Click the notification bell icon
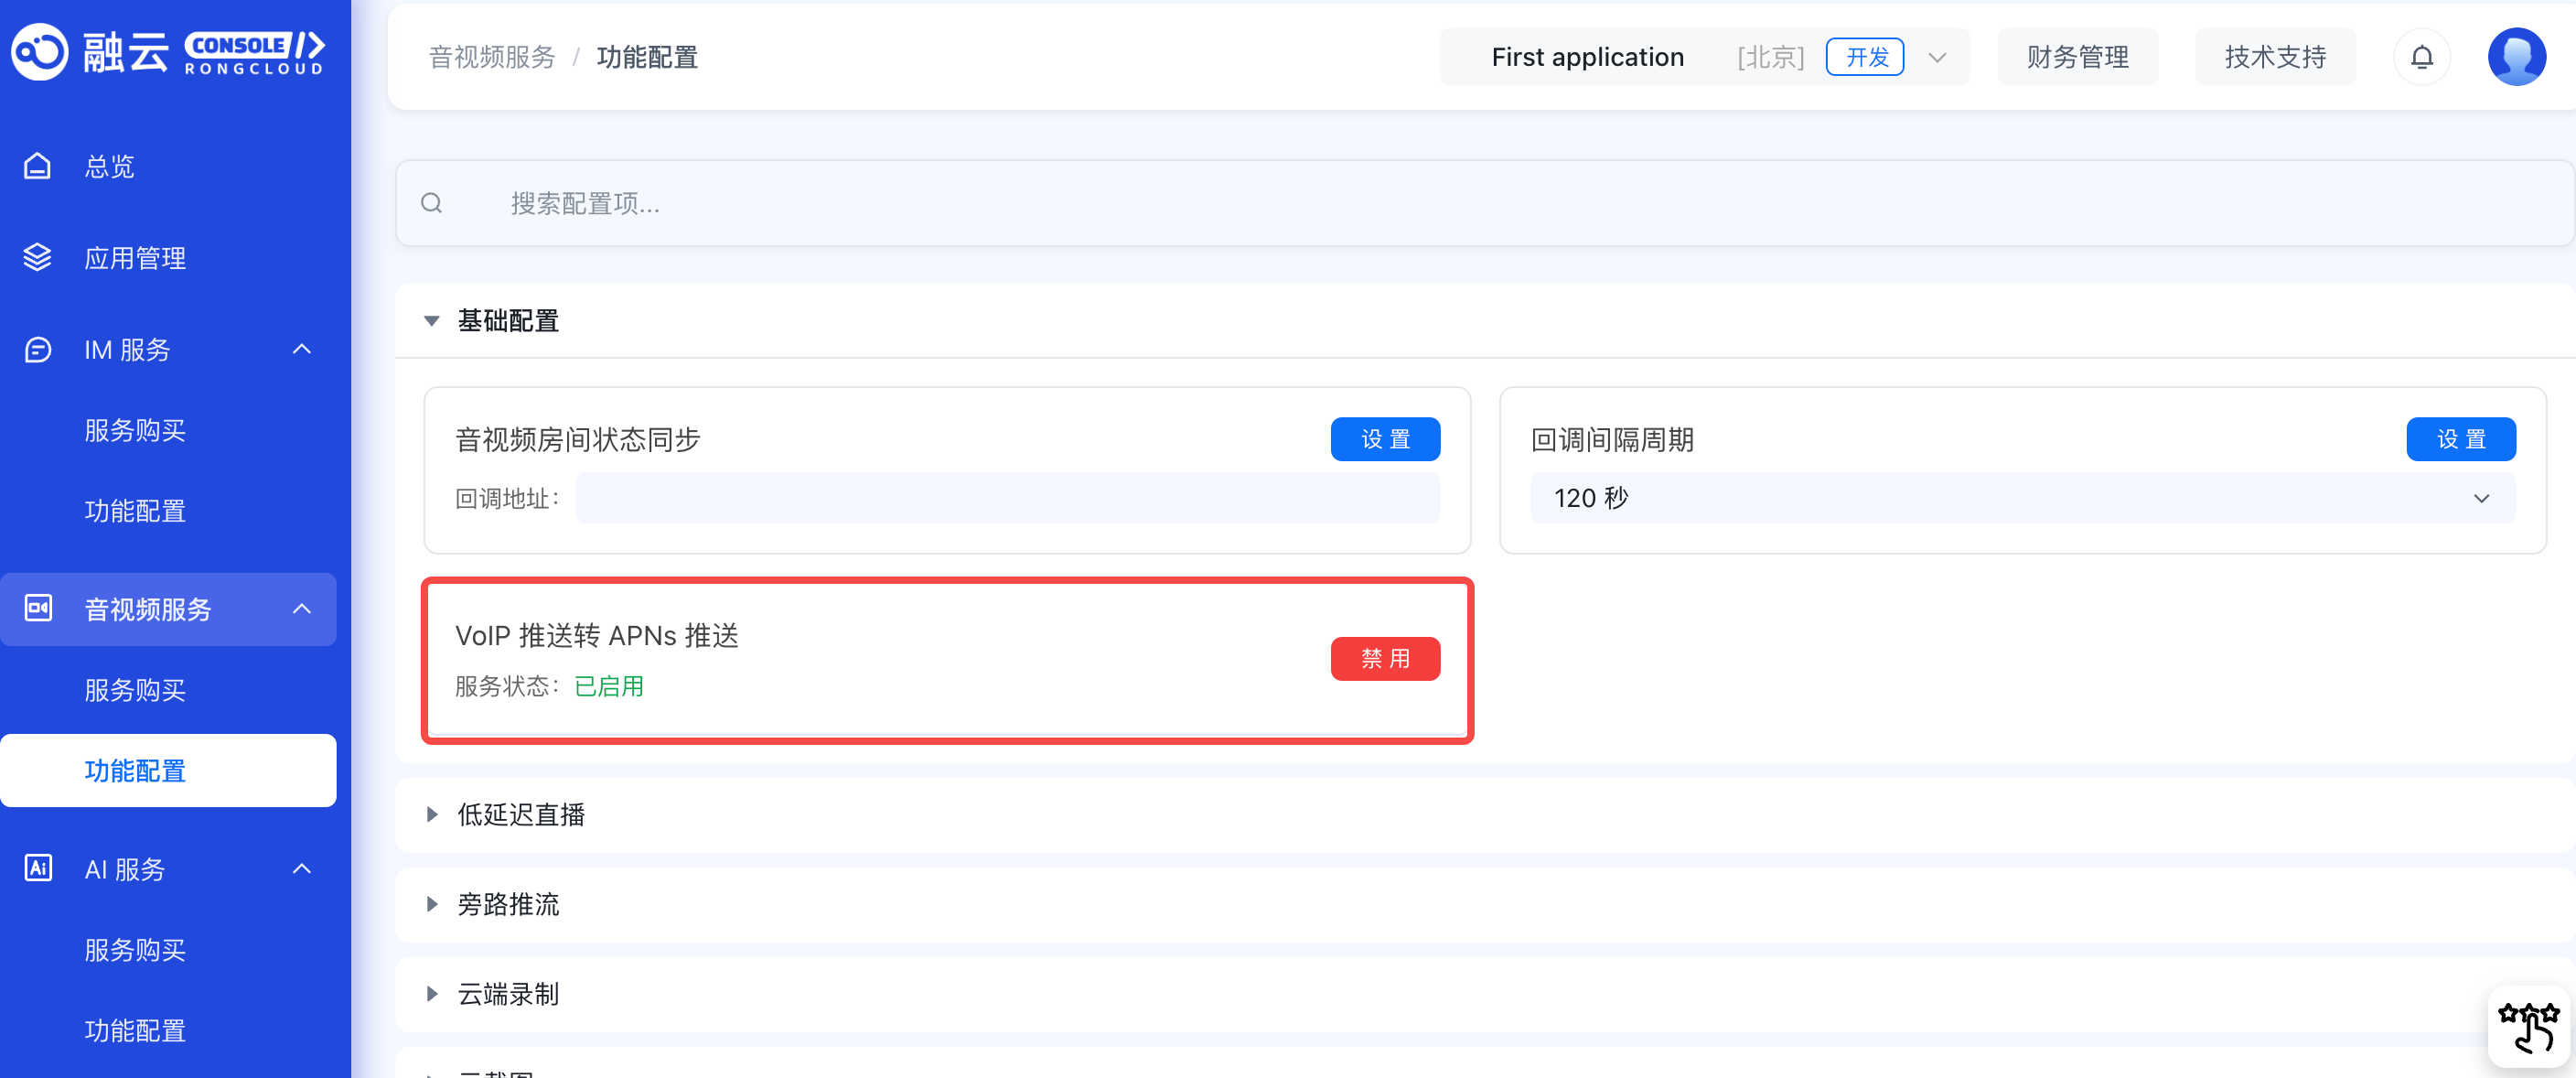The image size is (2576, 1078). tap(2421, 58)
